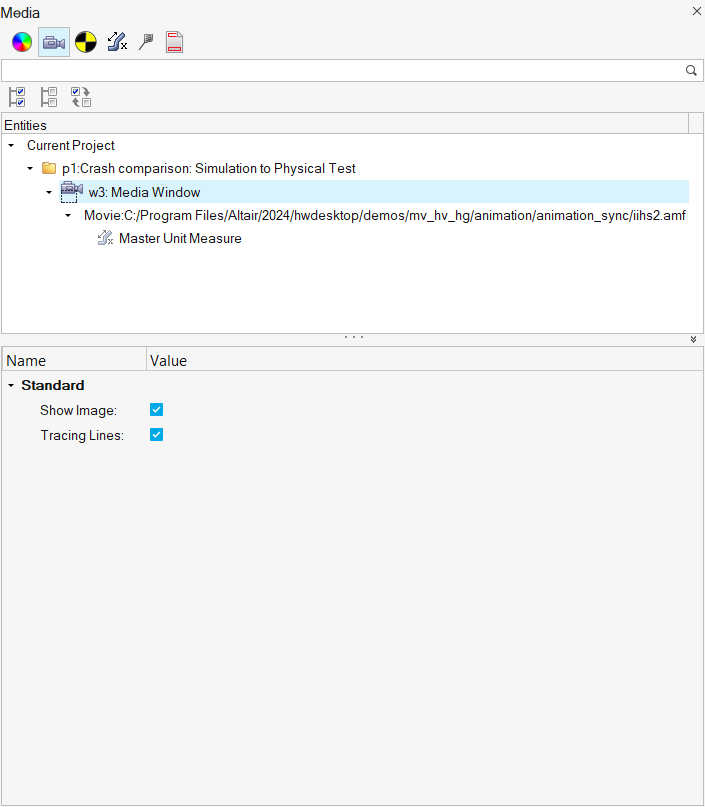The width and height of the screenshot is (705, 807).
Task: Click the check all entities icon
Action: tap(17, 97)
